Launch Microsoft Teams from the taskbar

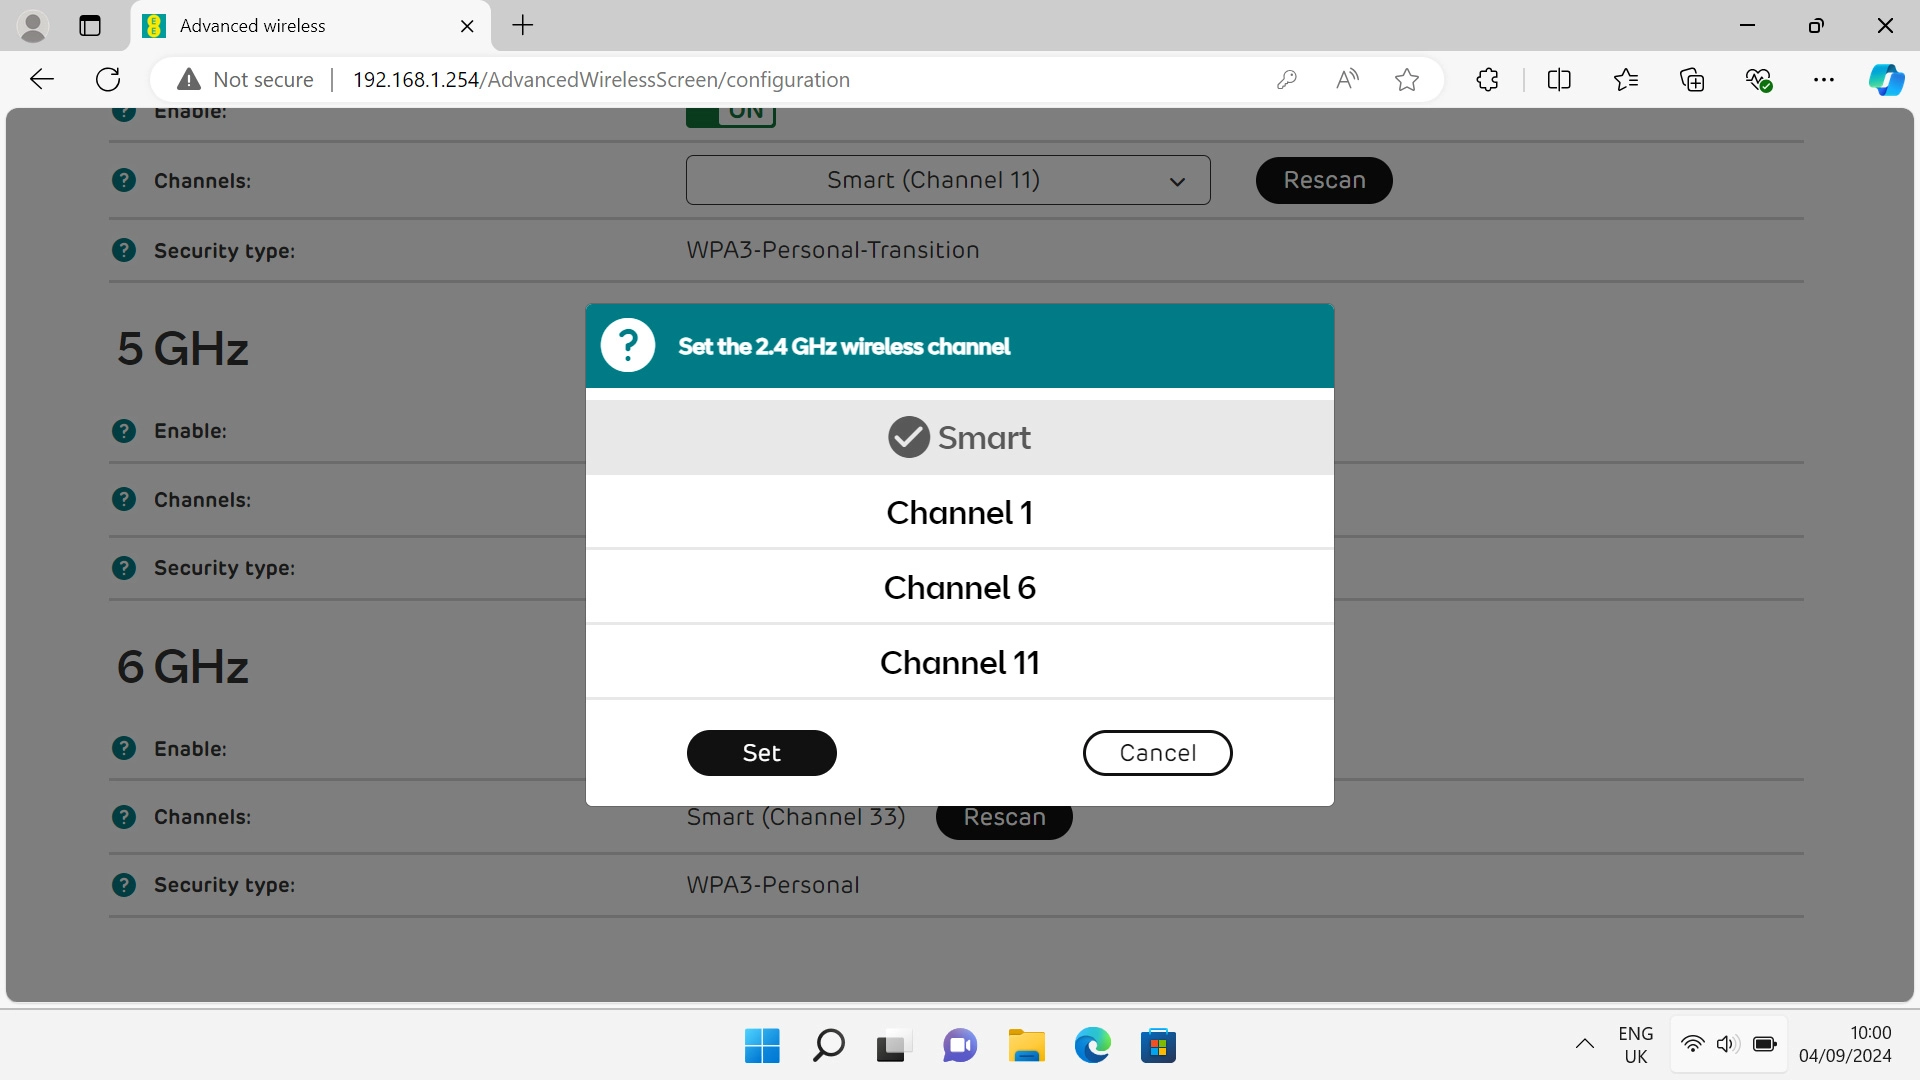click(959, 1045)
